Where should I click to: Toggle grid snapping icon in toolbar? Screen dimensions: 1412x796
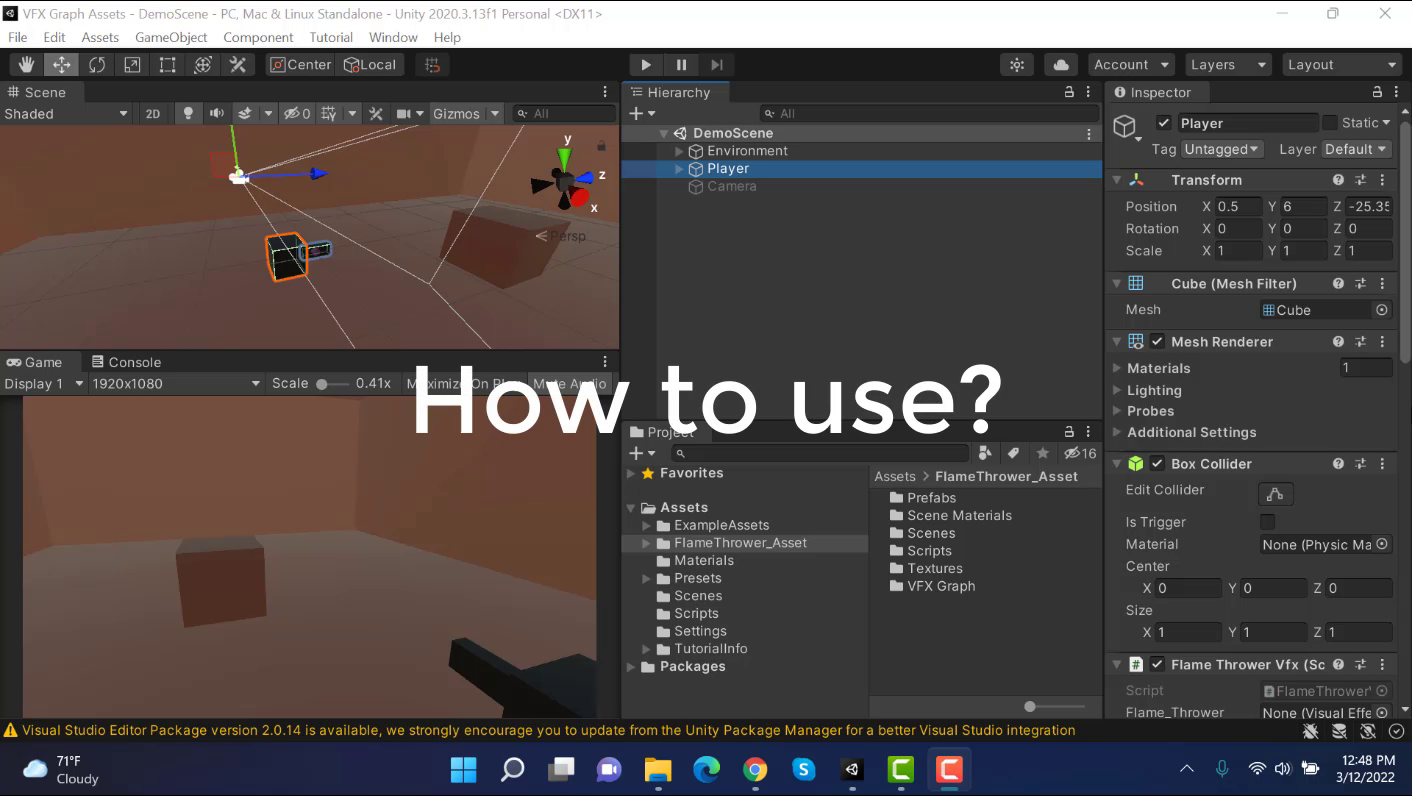pos(432,65)
